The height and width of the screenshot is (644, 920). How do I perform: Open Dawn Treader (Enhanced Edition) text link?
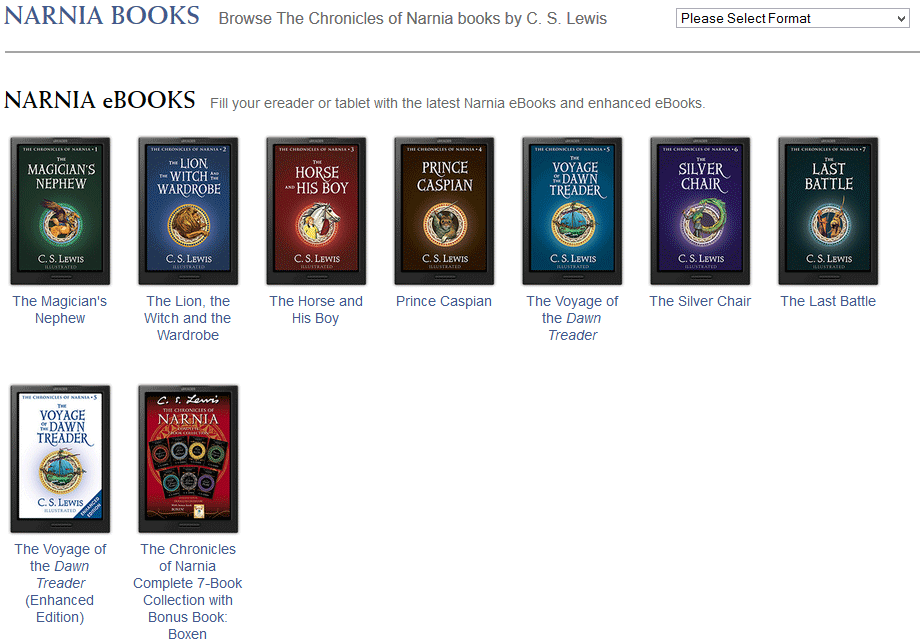point(60,583)
